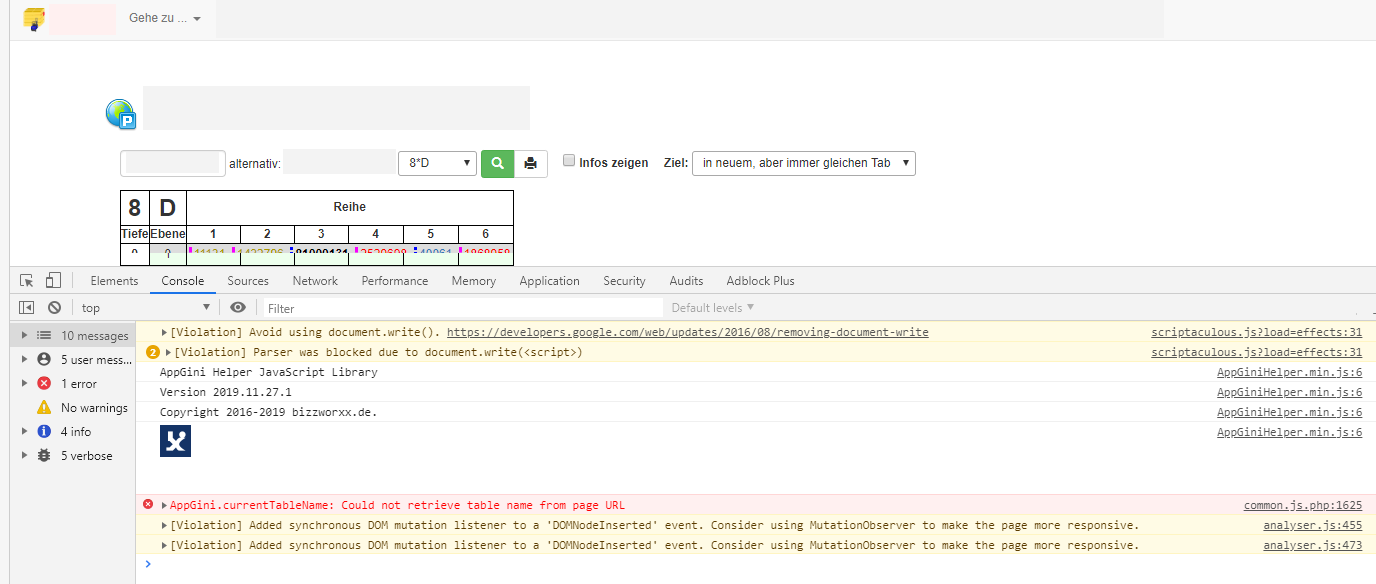Click the yellow warning triangle icon
1376x584 pixels.
point(44,408)
